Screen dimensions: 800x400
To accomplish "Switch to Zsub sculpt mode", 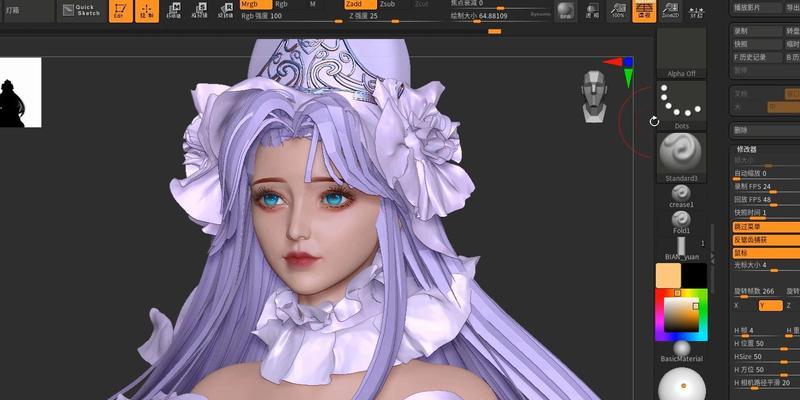I will (387, 4).
